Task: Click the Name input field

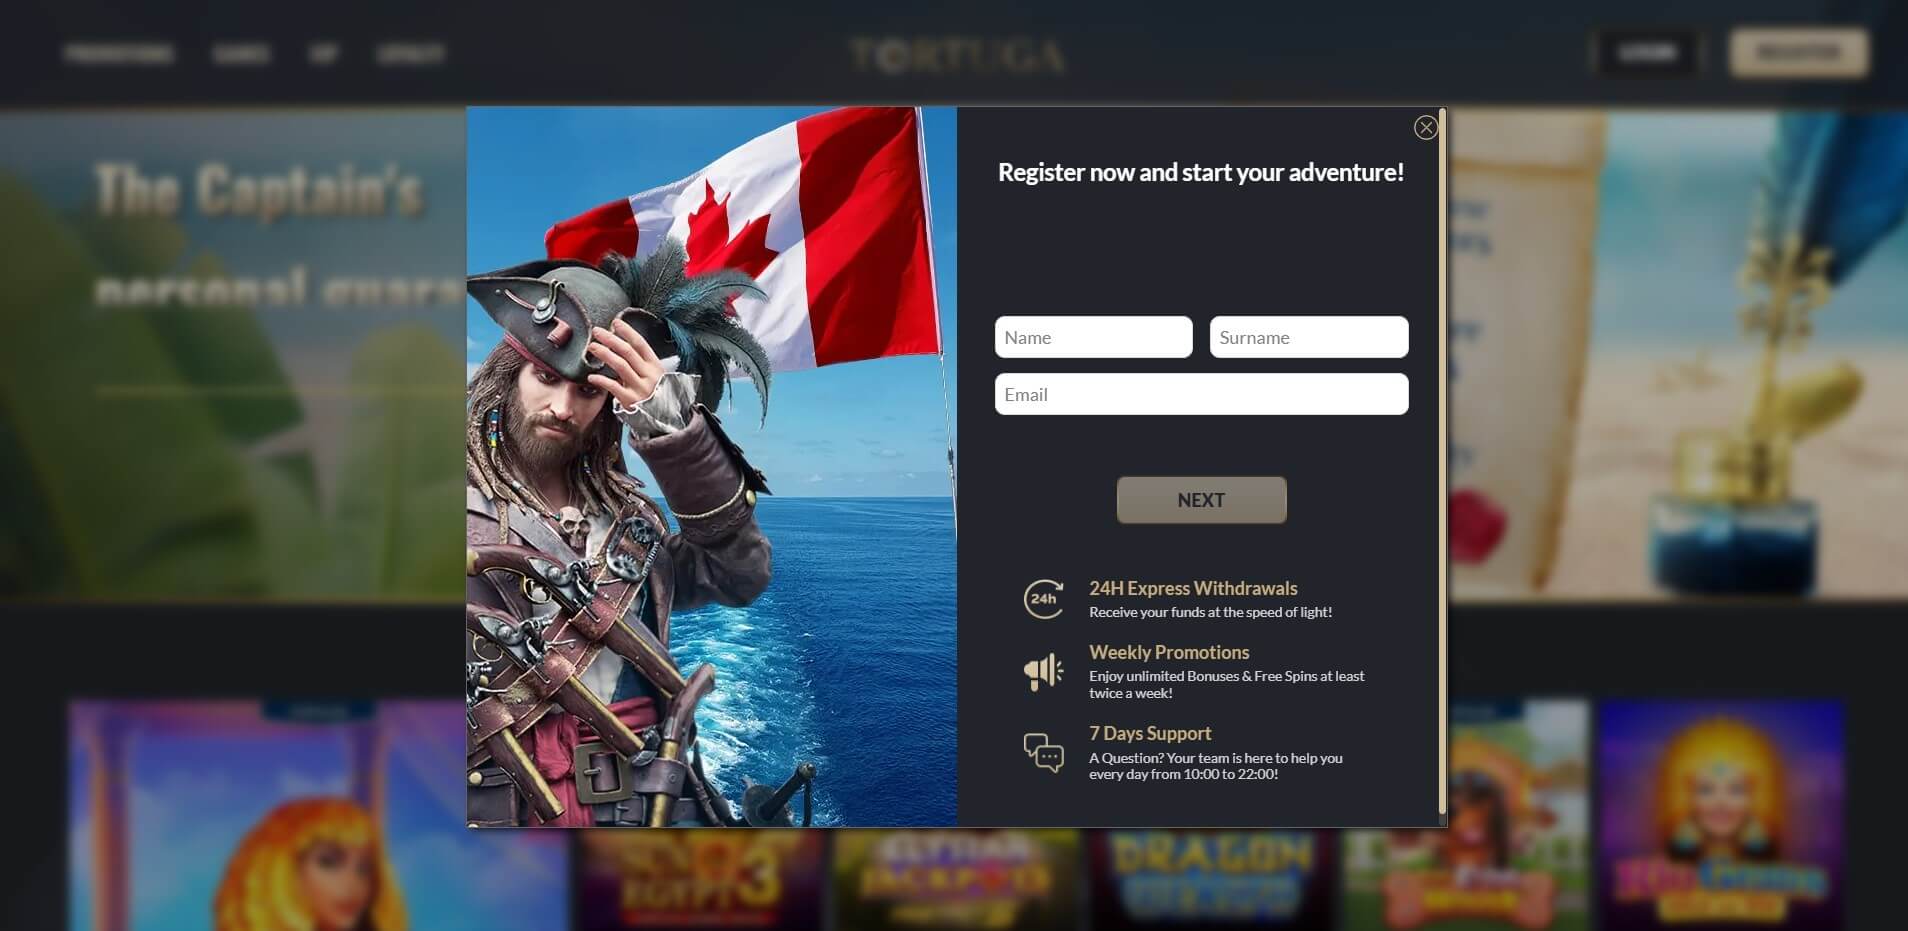Action: (x=1093, y=337)
